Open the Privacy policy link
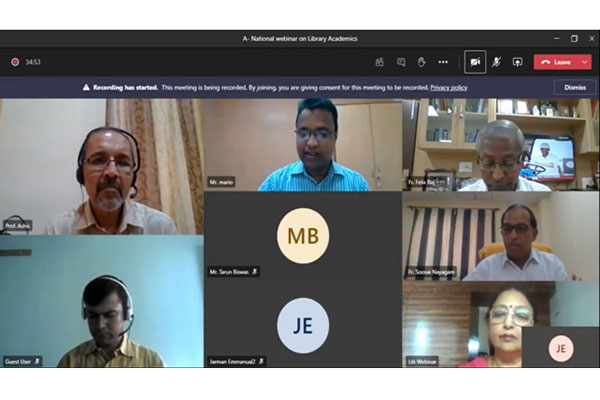 pyautogui.click(x=448, y=88)
